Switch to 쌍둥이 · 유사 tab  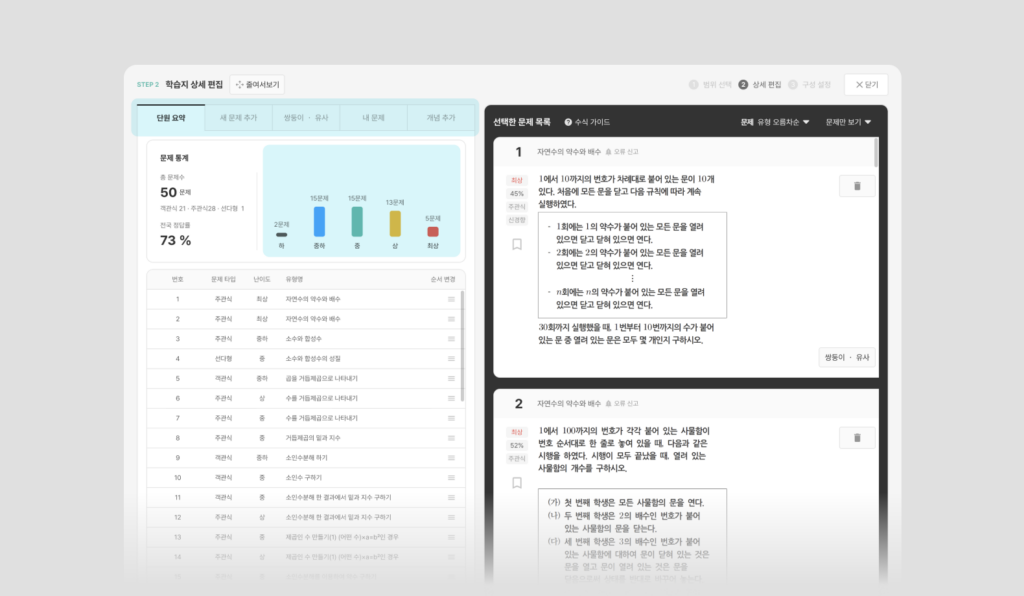click(x=306, y=118)
